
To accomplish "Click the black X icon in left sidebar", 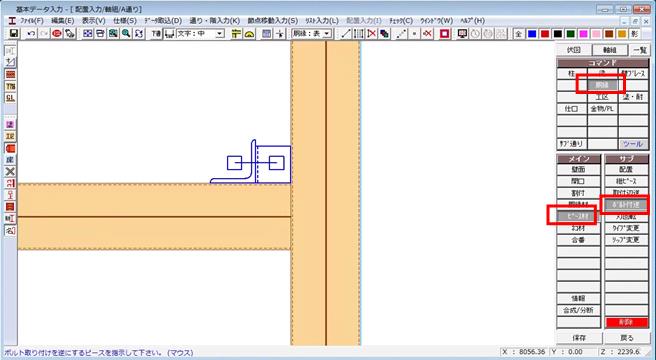I will point(10,172).
